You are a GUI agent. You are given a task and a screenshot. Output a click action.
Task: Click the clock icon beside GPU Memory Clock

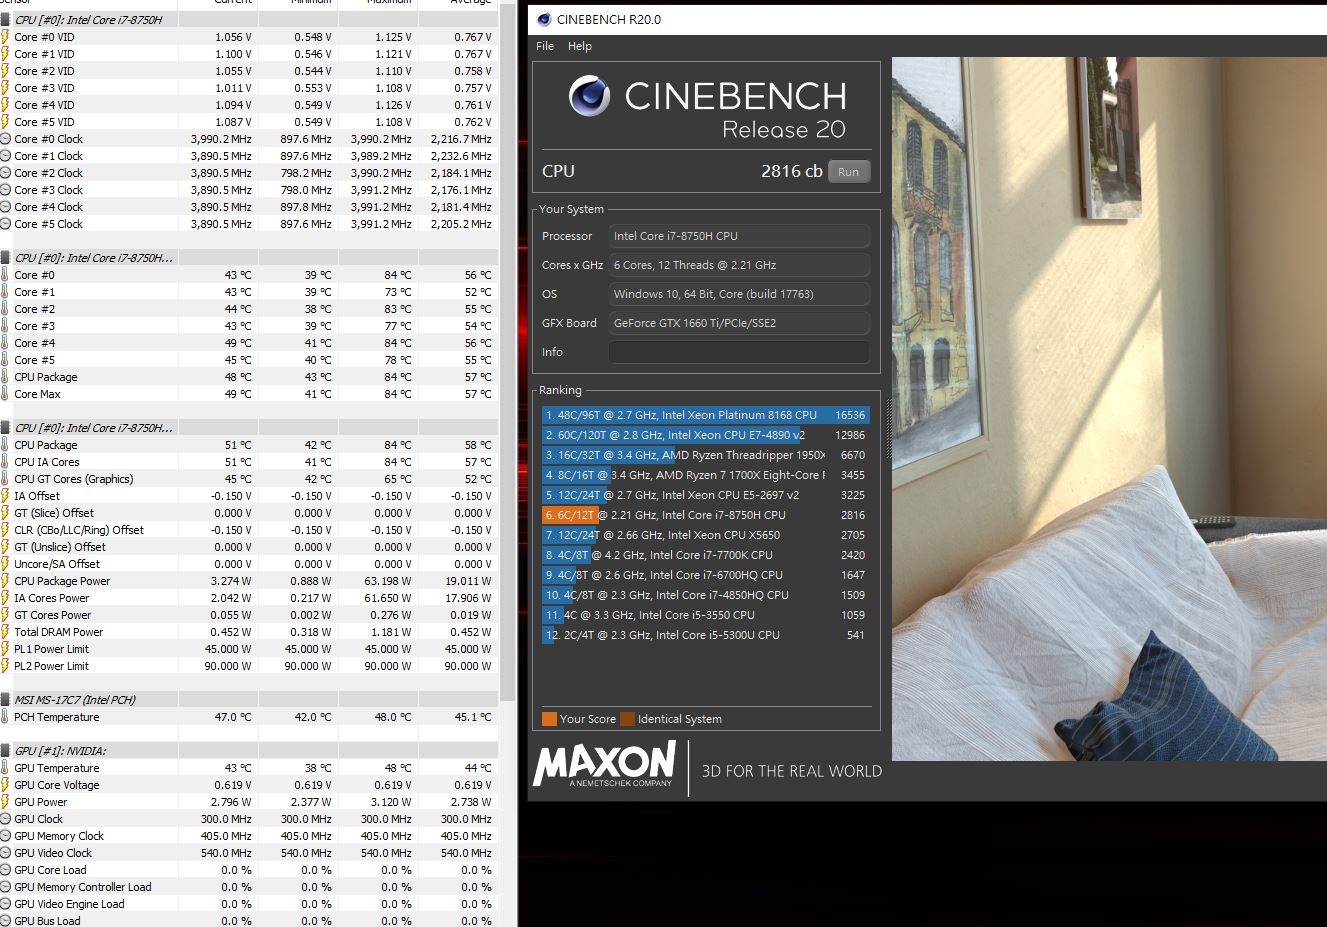(5, 836)
